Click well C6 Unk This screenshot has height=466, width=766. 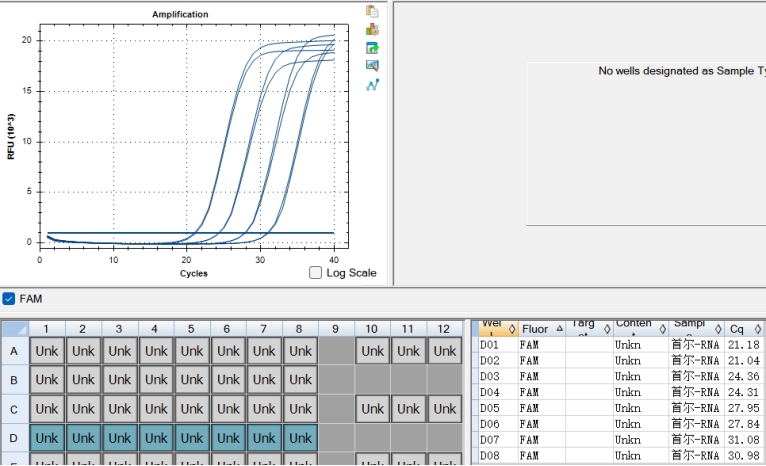click(228, 409)
